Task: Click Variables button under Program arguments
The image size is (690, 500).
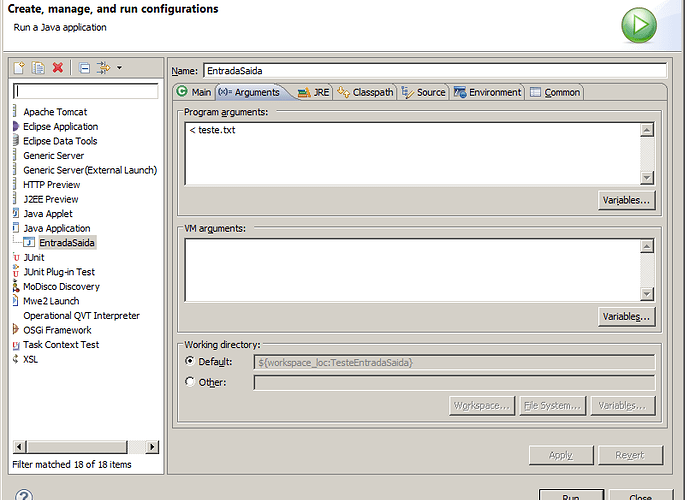Action: [x=626, y=200]
